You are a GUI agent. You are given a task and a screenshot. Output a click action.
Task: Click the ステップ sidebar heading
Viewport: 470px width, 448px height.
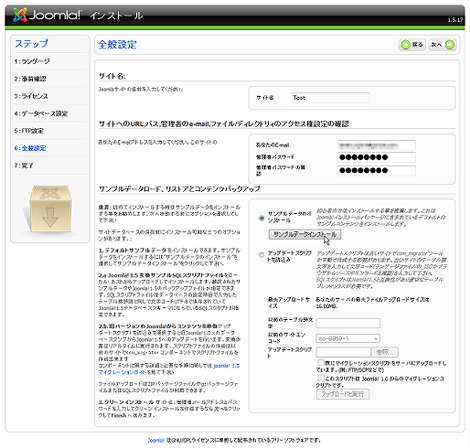coord(31,43)
